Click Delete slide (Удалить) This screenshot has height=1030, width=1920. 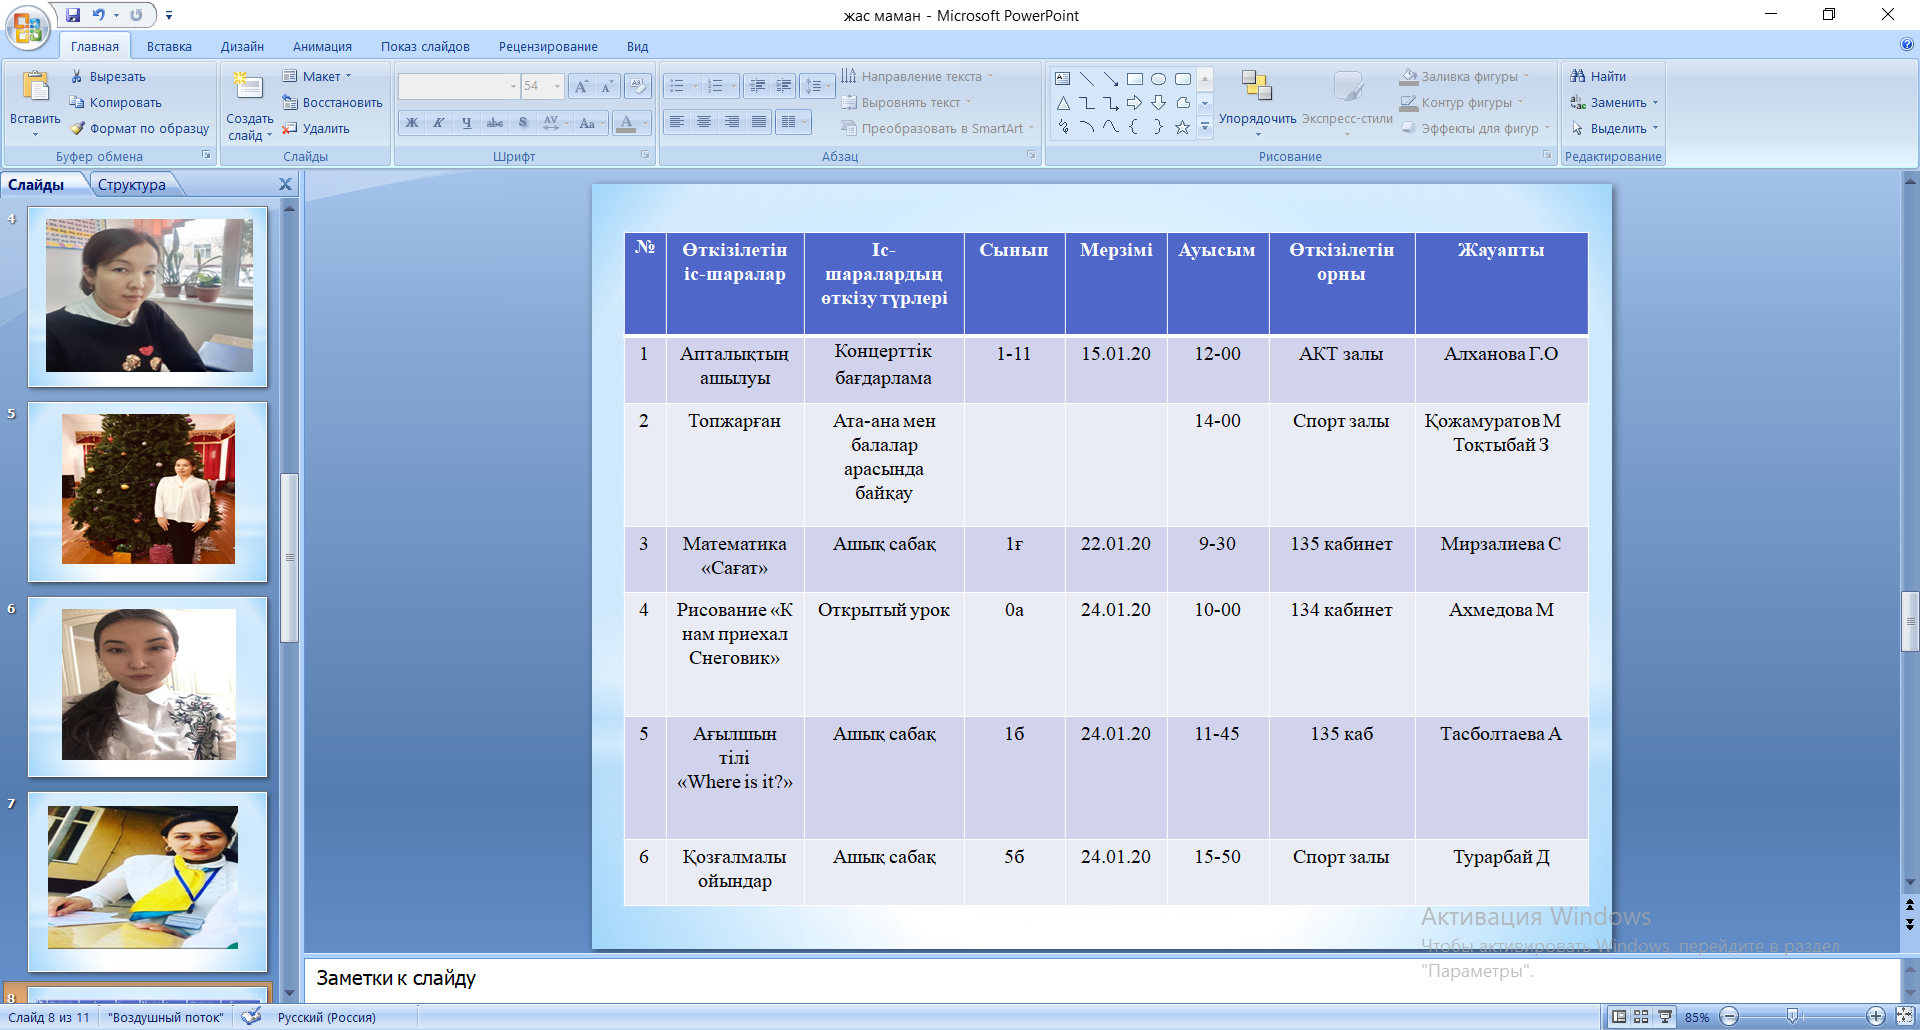tap(316, 128)
